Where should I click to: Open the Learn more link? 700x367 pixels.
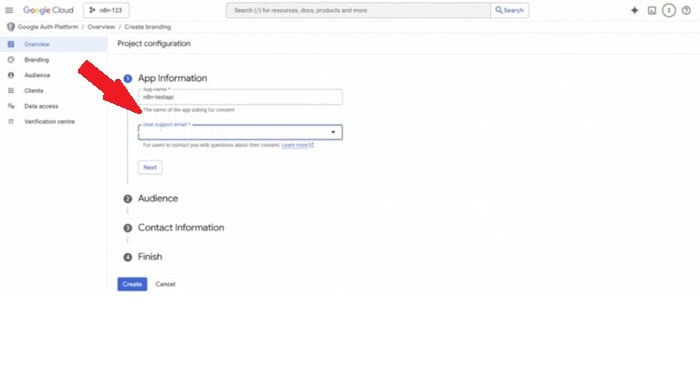tap(297, 145)
